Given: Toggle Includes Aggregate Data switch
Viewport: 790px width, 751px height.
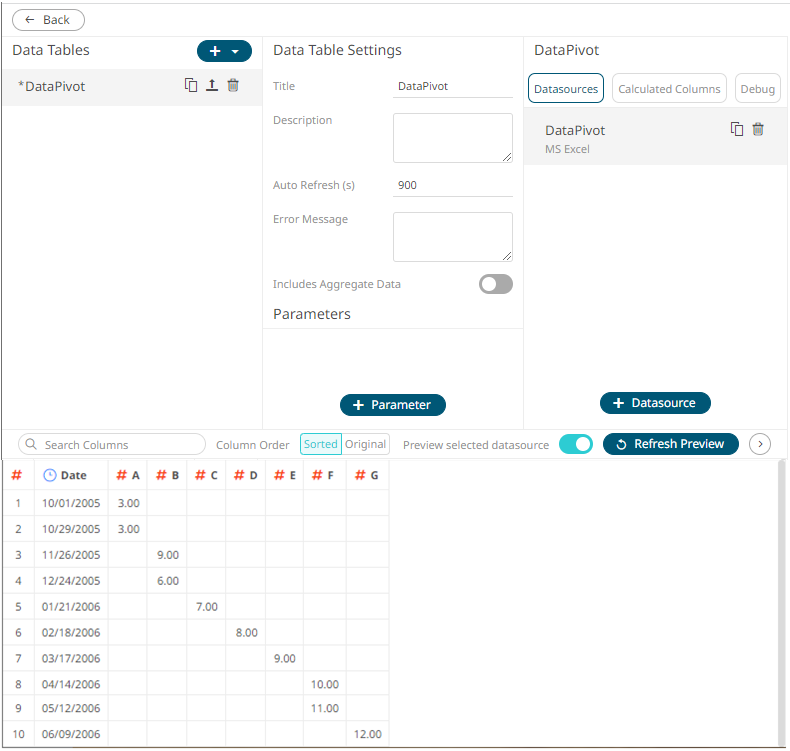Looking at the screenshot, I should click(x=495, y=284).
